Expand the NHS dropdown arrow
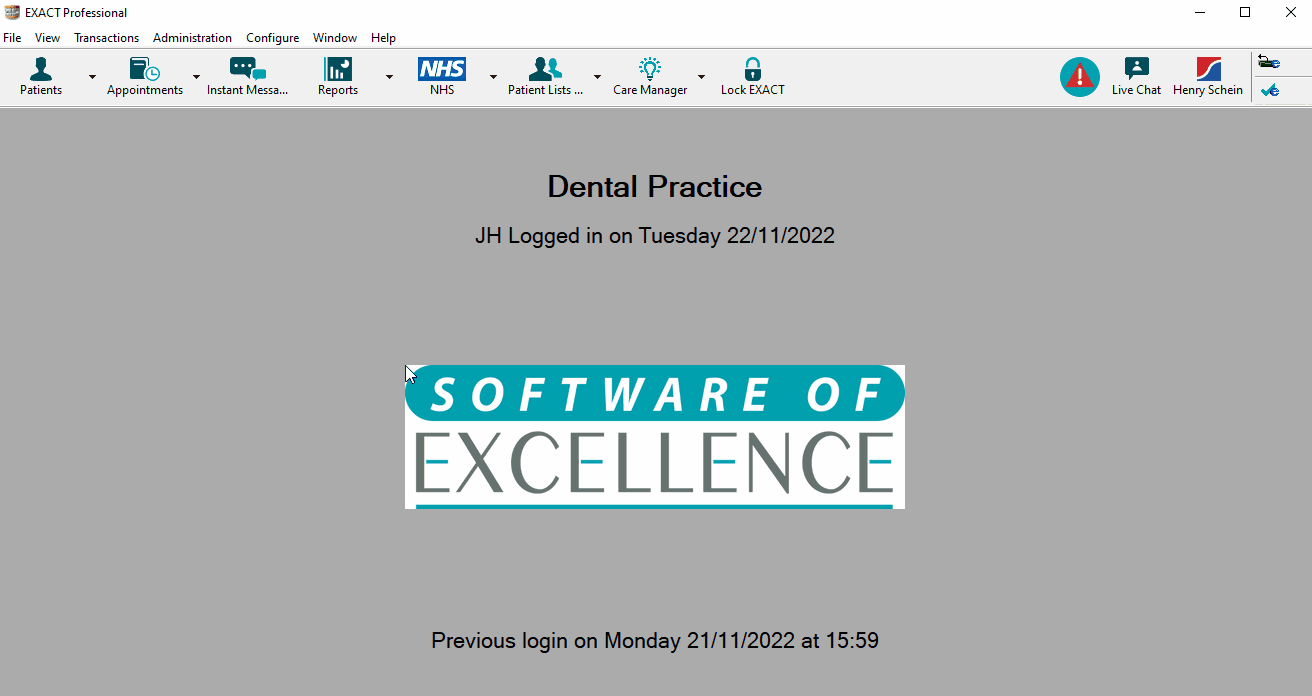This screenshot has height=696, width=1312. pyautogui.click(x=493, y=77)
